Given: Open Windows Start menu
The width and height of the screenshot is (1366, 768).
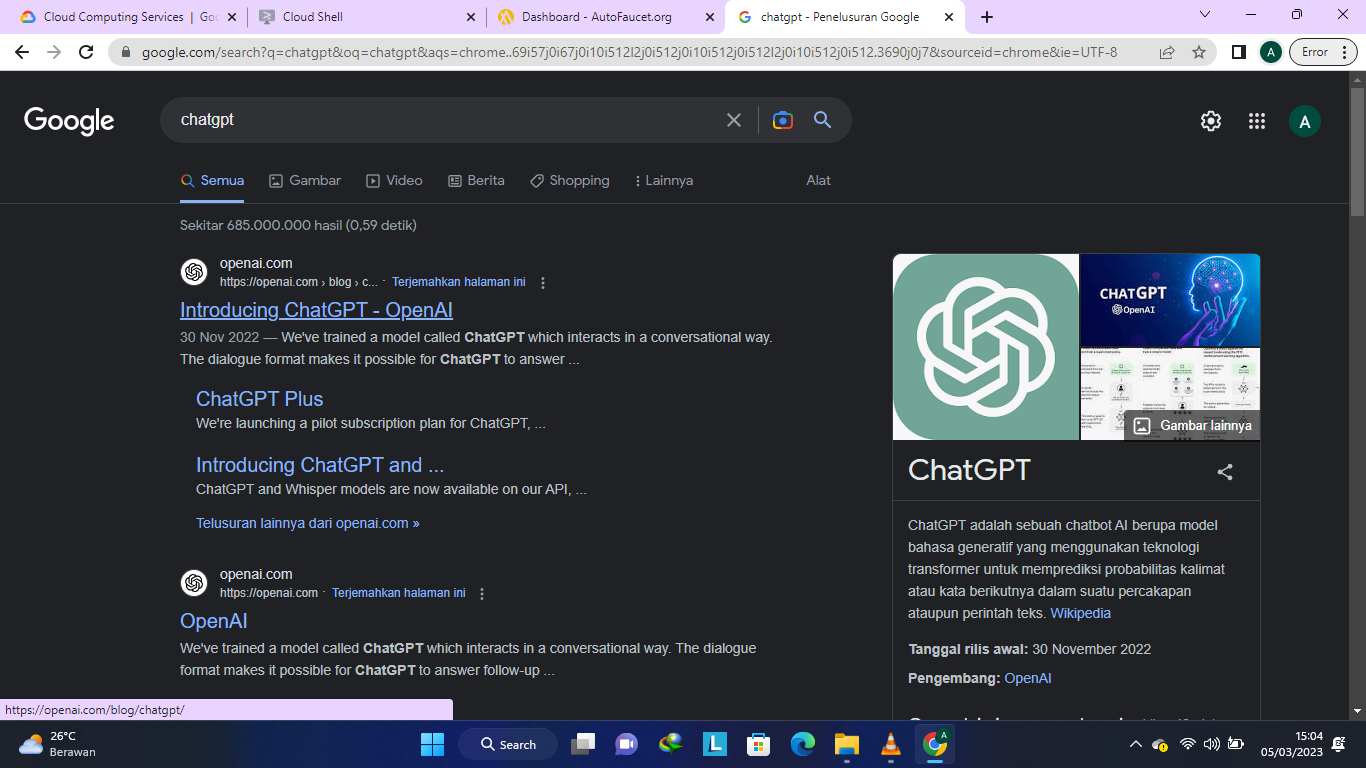Looking at the screenshot, I should point(432,744).
